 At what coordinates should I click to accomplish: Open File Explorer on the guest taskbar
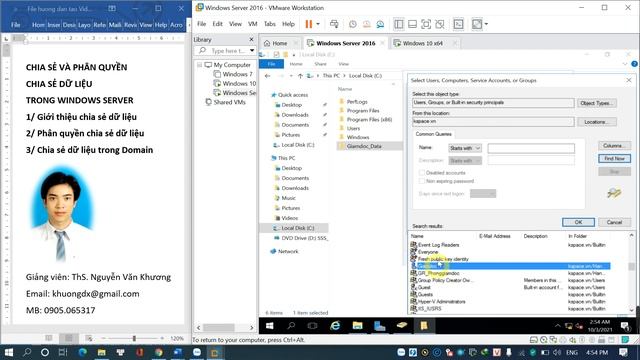pos(358,326)
